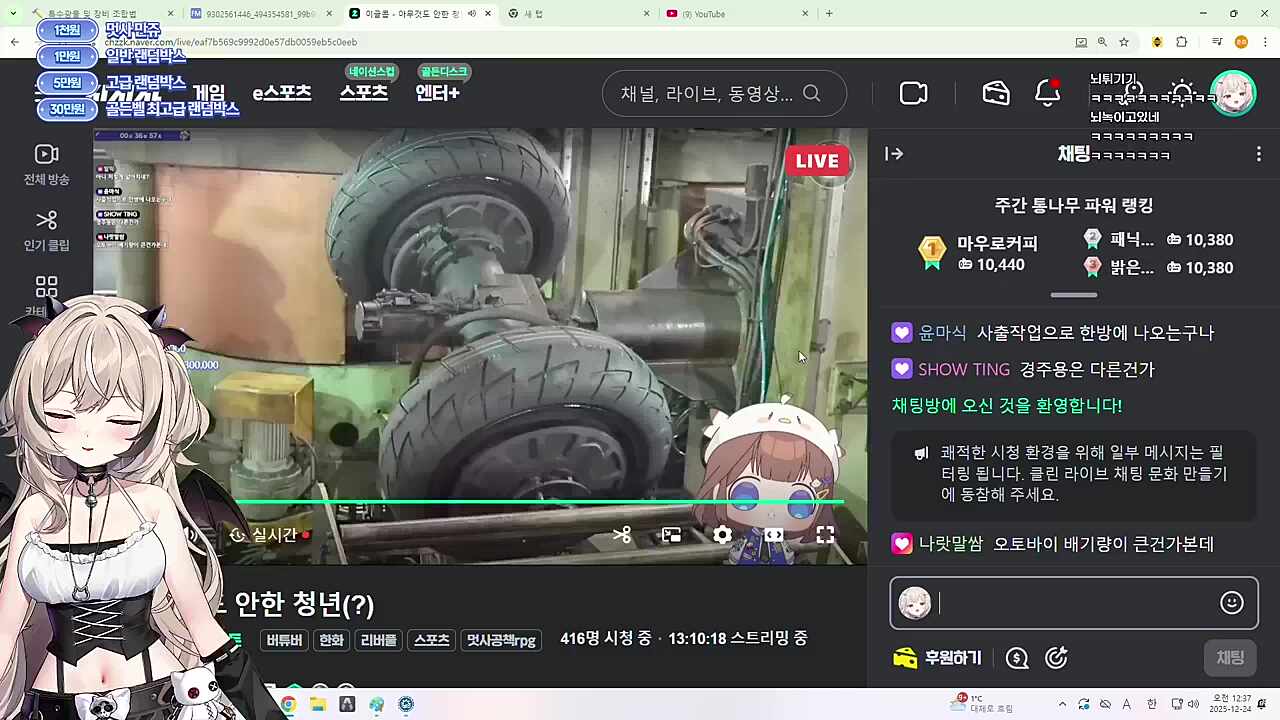Screen dimensions: 1280x720
Task: Open the notifications bell
Action: tap(1047, 92)
